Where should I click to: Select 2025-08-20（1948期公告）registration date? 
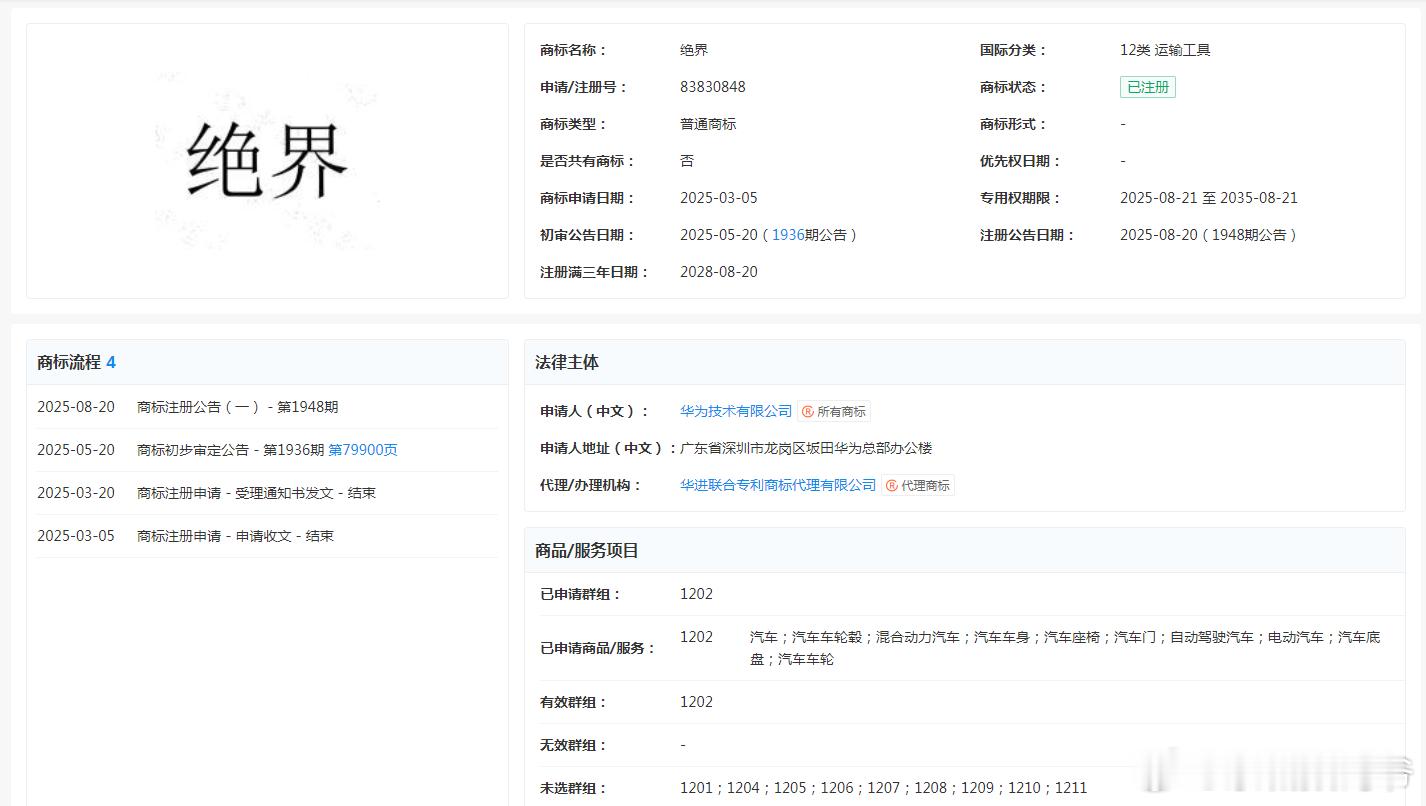click(1209, 235)
